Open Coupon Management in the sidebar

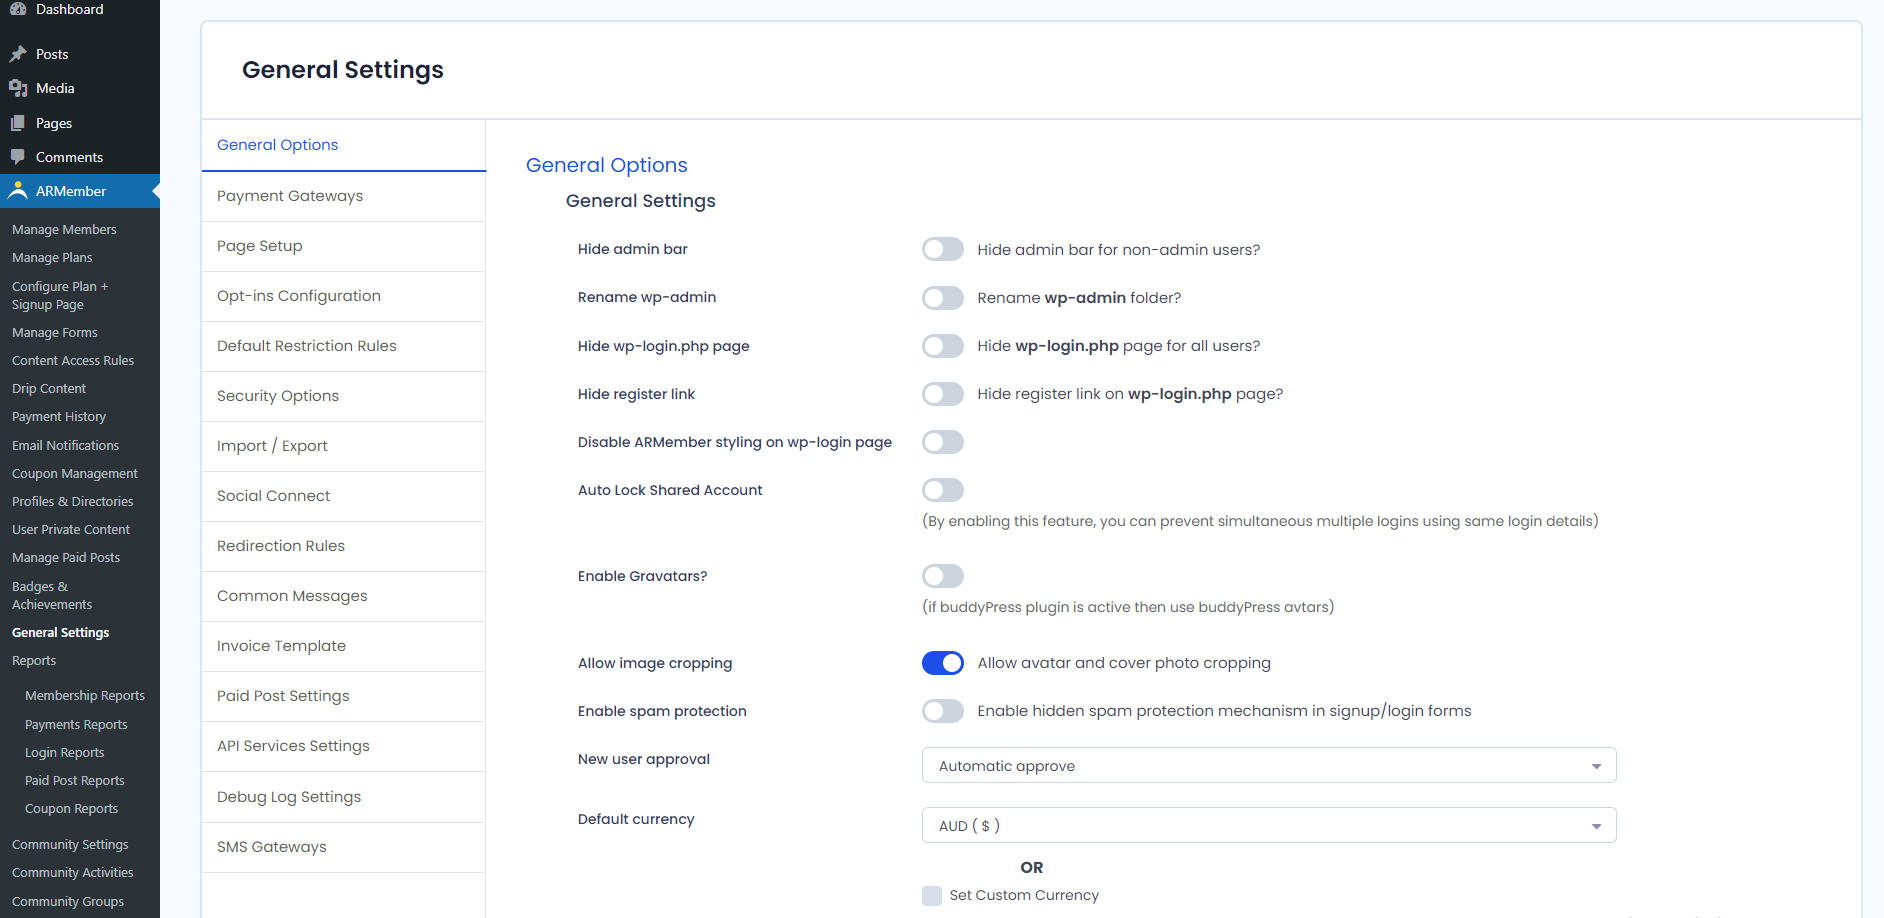pos(75,474)
